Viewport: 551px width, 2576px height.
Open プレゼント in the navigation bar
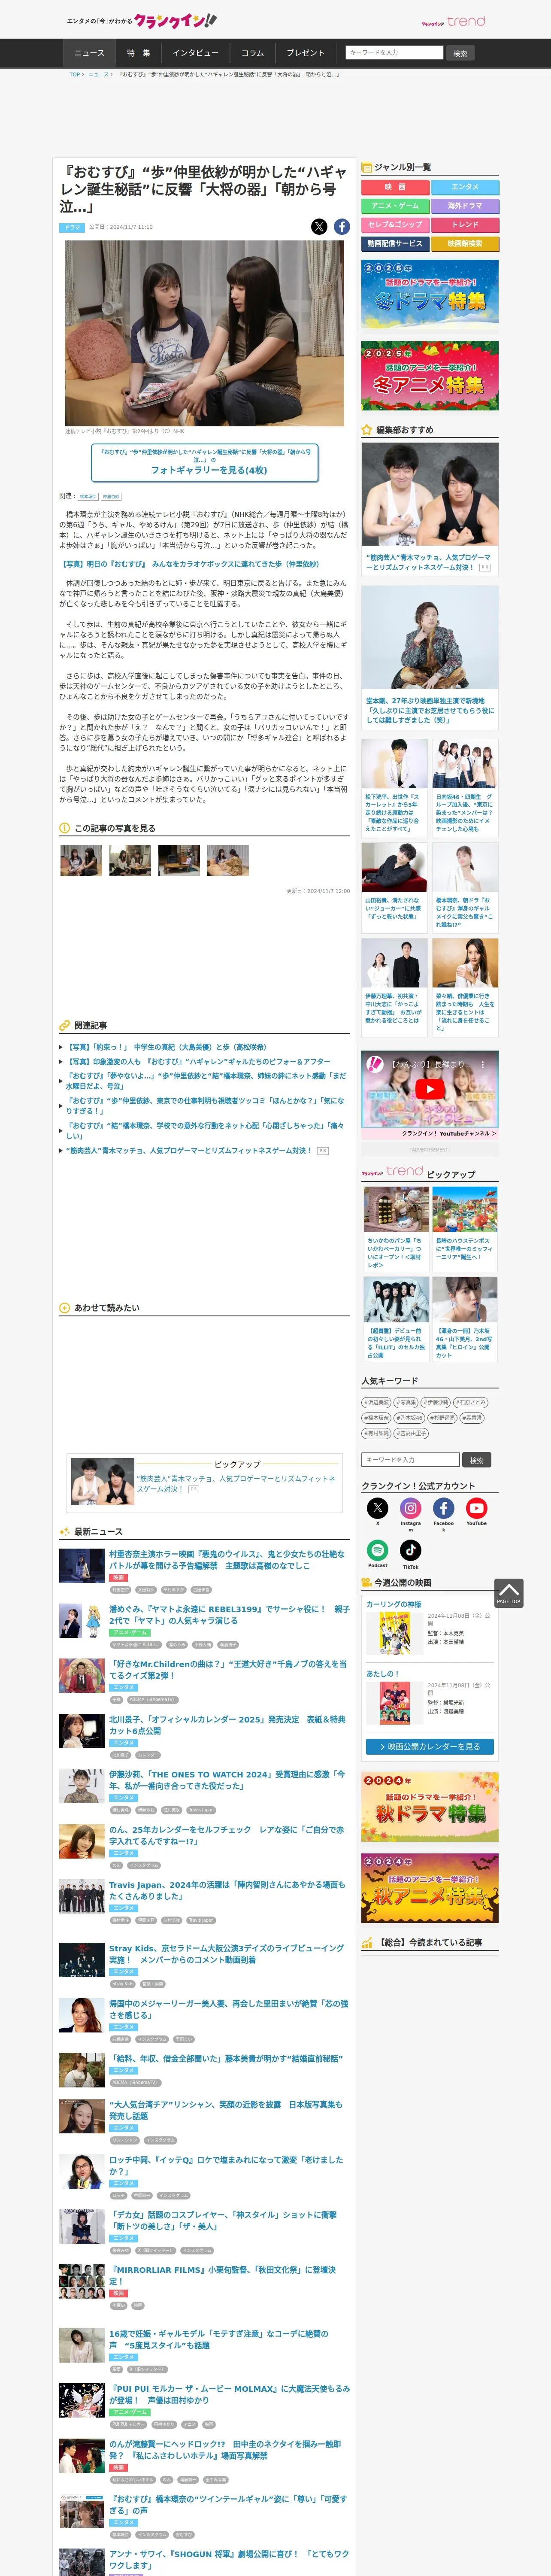pos(306,53)
